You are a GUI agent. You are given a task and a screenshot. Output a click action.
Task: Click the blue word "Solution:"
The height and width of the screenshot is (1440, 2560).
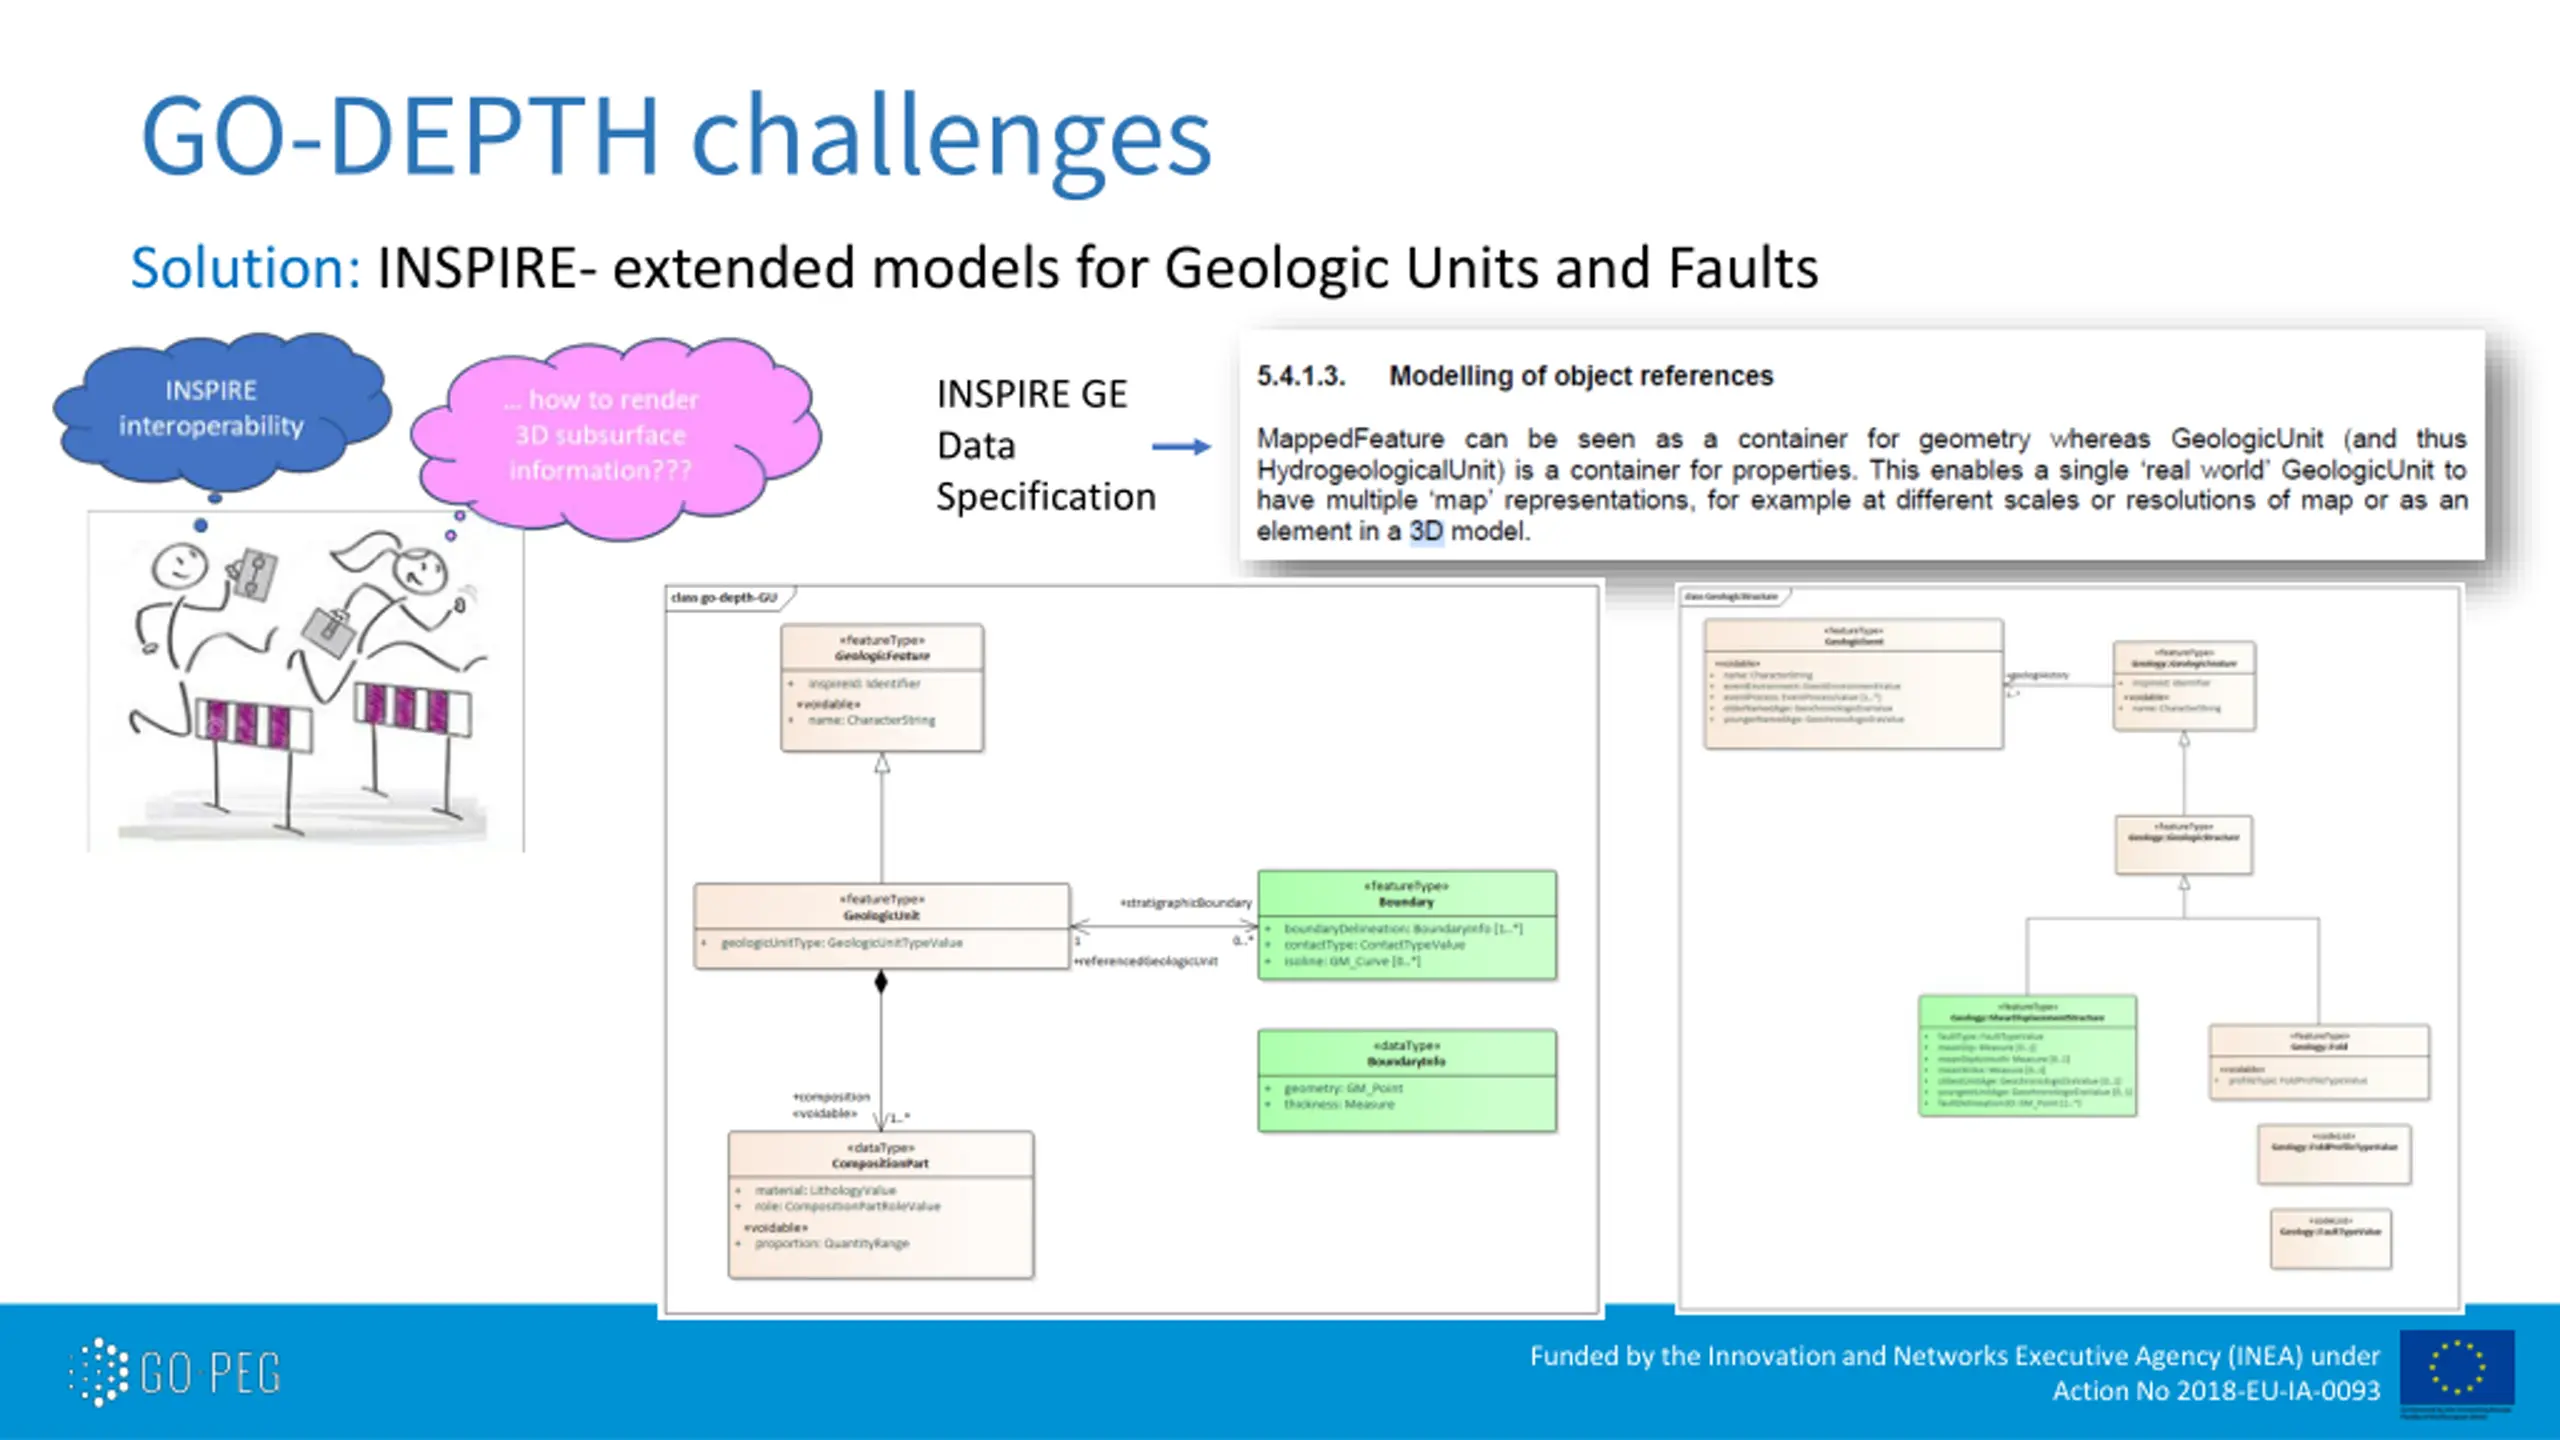[246, 268]
